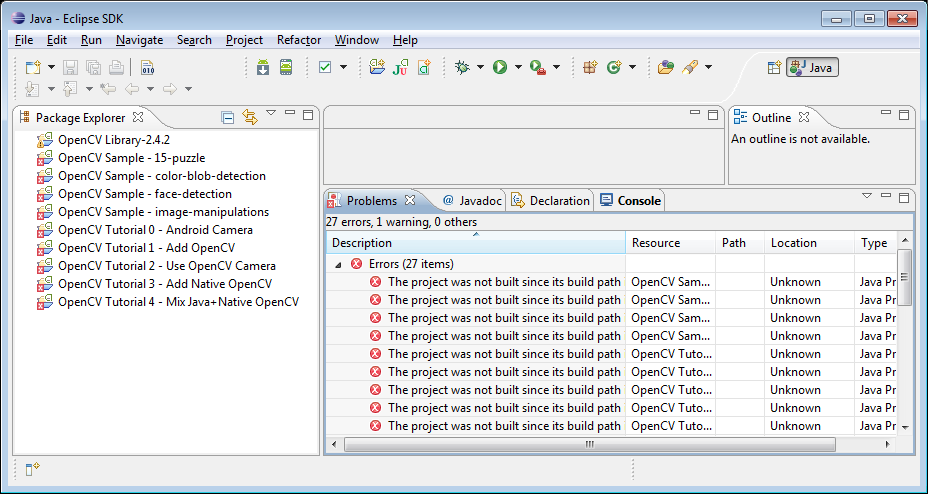Click the Debug bug icon

[462, 67]
